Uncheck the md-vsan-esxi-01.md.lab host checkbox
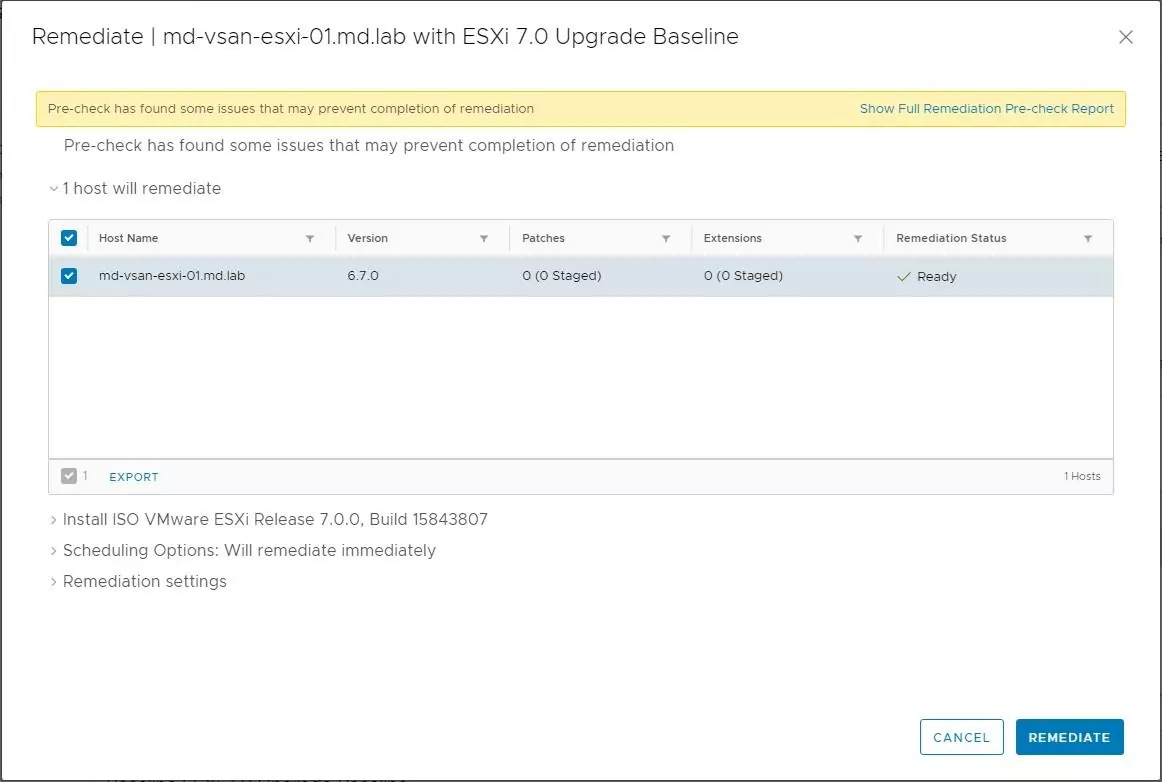Screen dimensions: 1162x782 click(69, 276)
